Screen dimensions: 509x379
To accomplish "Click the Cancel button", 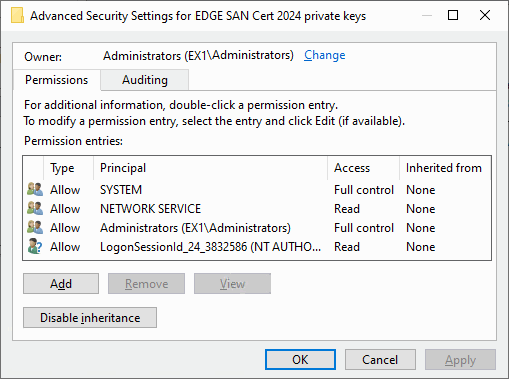I will (x=380, y=360).
